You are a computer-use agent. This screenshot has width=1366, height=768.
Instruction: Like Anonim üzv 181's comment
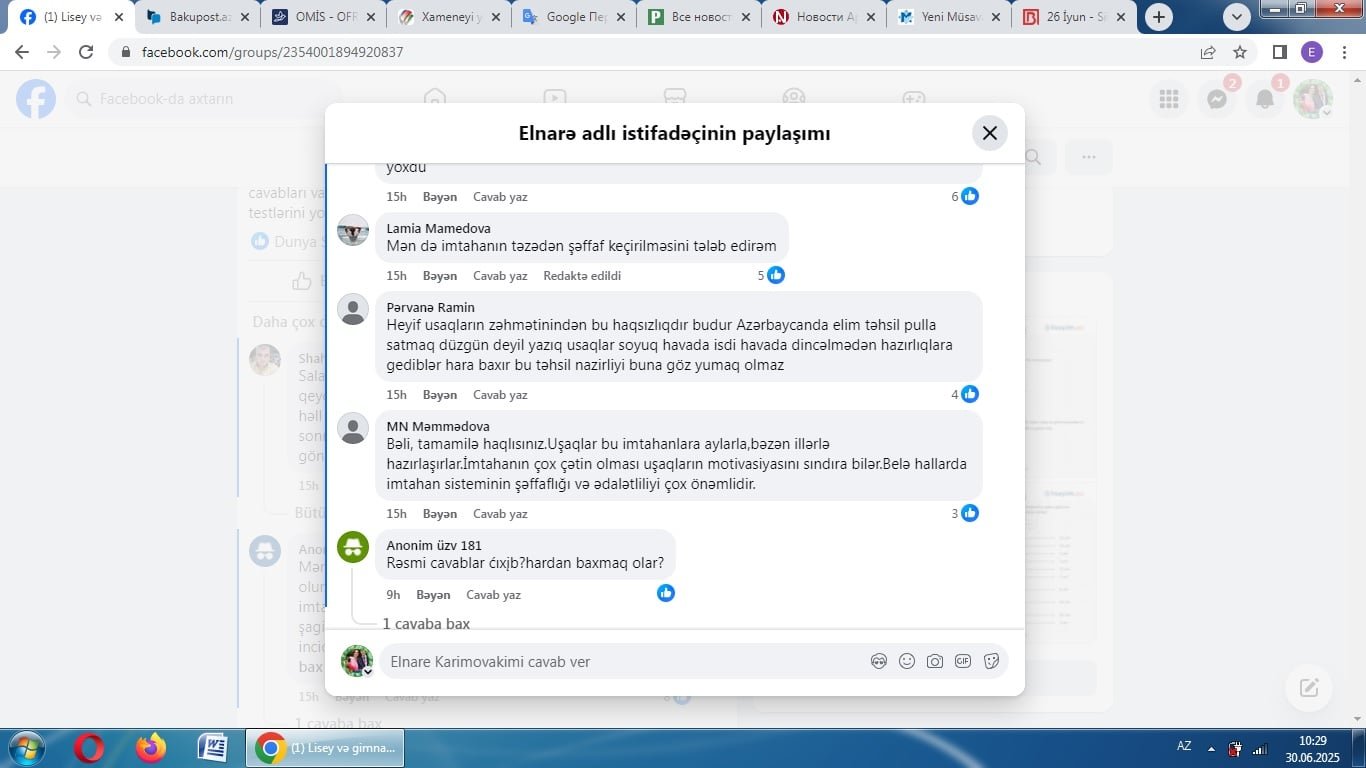coord(433,594)
